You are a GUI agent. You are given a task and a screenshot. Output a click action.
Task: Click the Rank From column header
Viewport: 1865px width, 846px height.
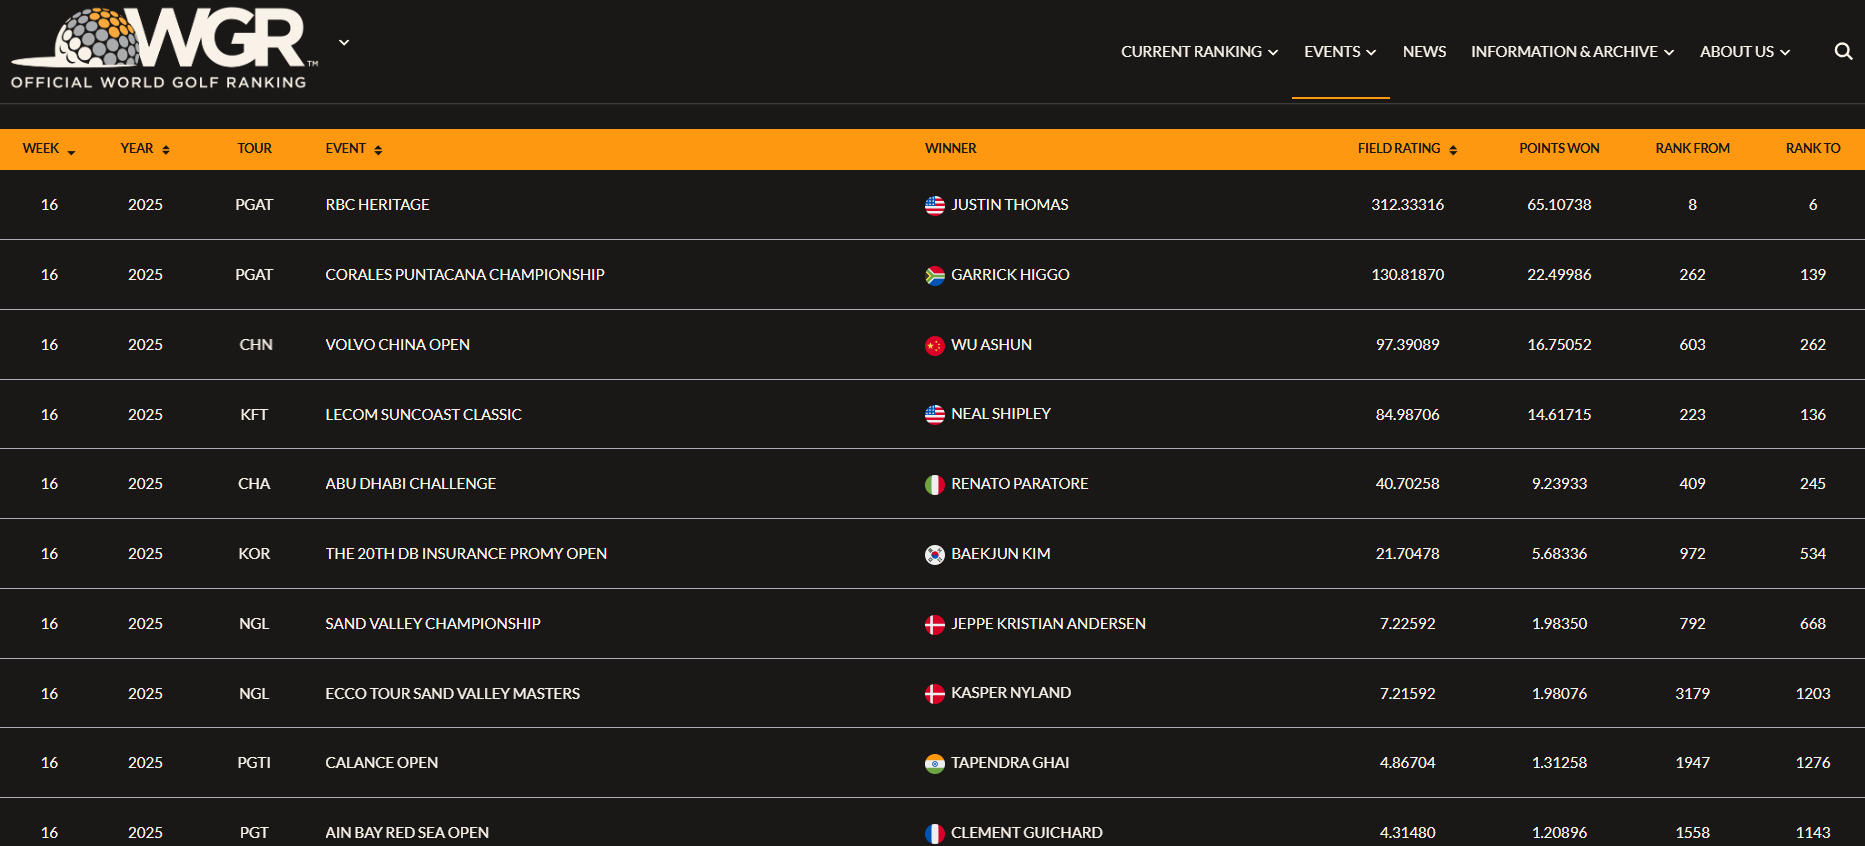(1692, 148)
